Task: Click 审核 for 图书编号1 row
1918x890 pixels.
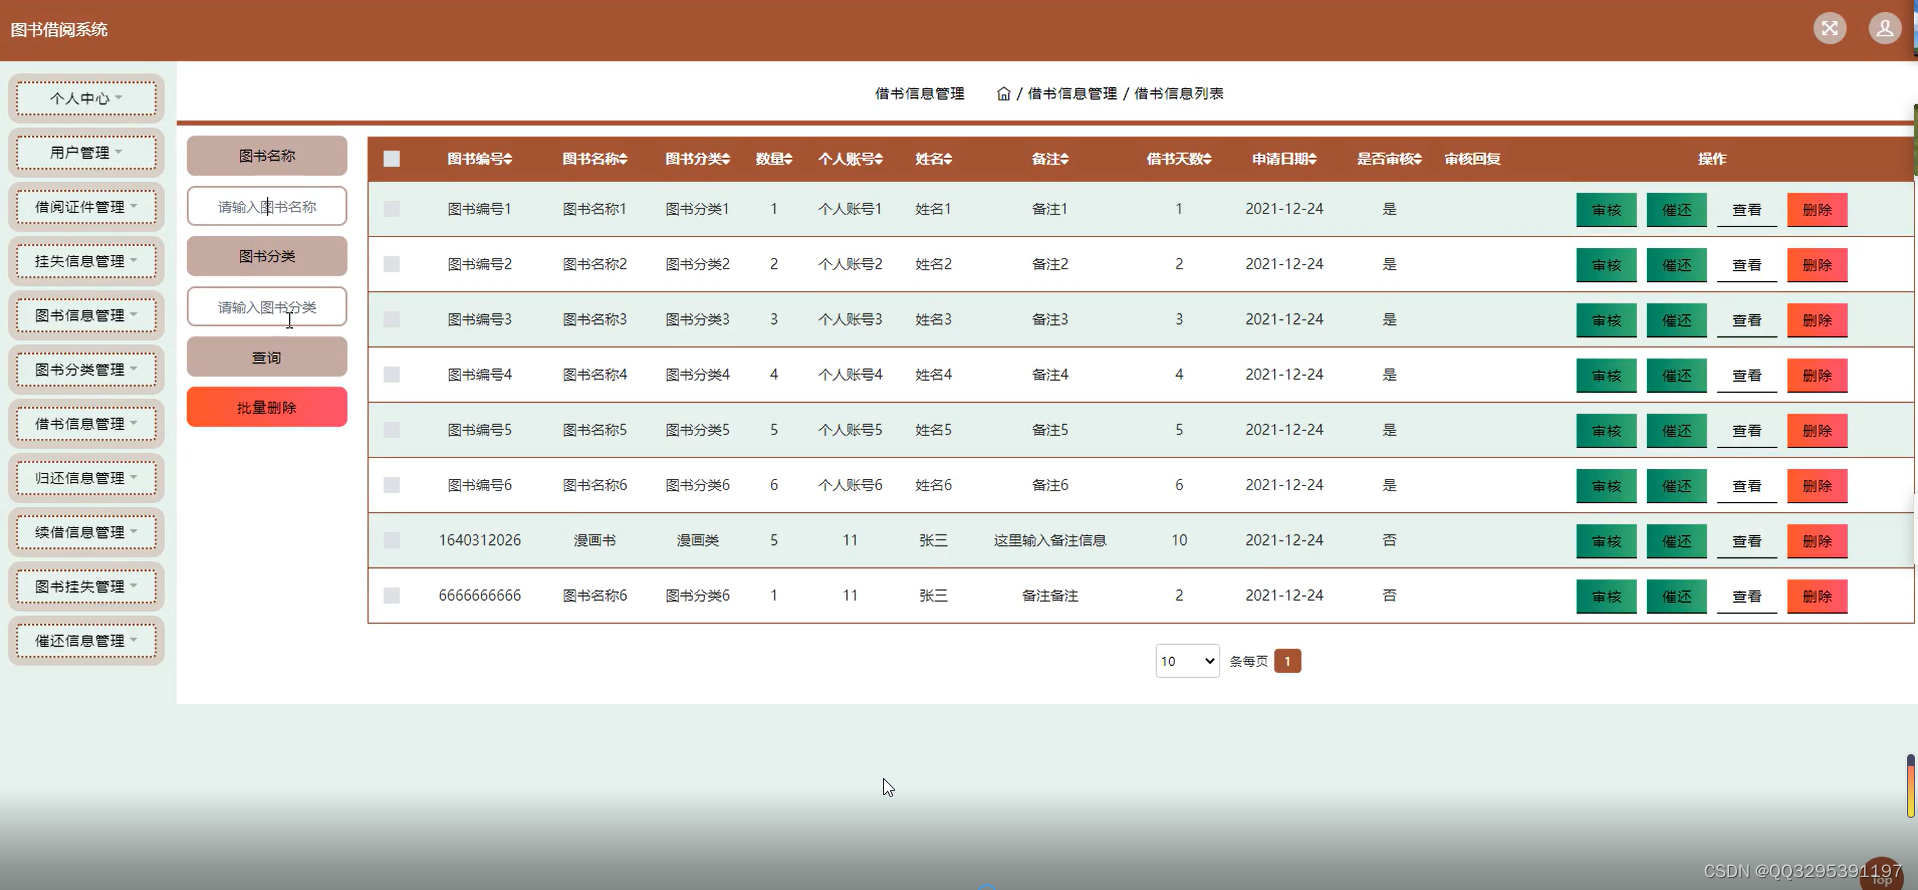Action: (x=1606, y=210)
